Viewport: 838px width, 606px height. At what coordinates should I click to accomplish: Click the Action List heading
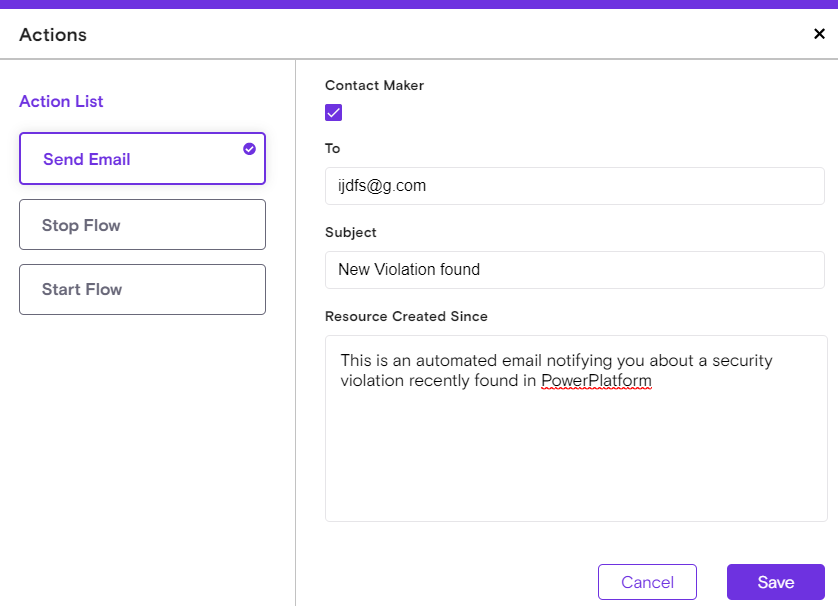pos(61,101)
